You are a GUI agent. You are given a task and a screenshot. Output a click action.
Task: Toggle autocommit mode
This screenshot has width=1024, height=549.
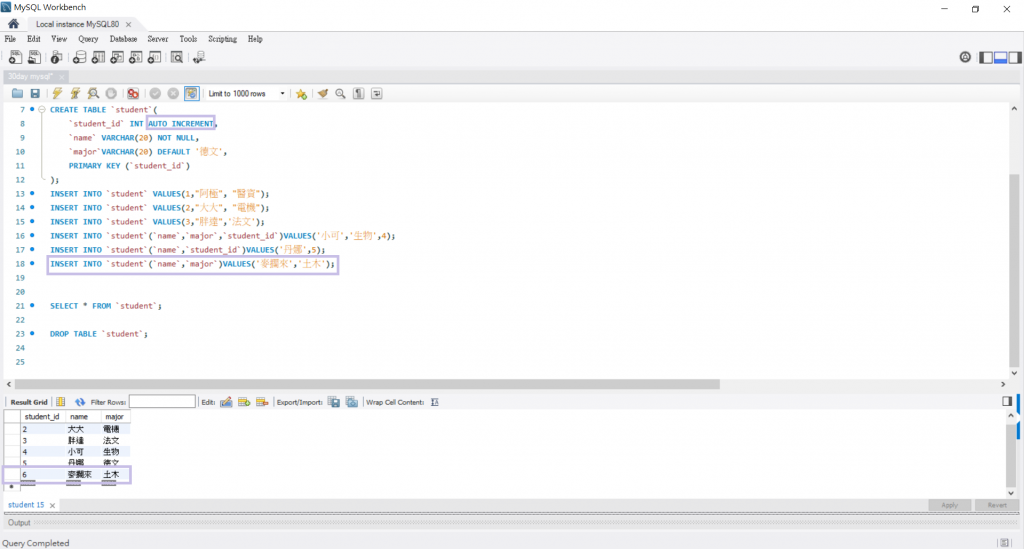point(191,93)
